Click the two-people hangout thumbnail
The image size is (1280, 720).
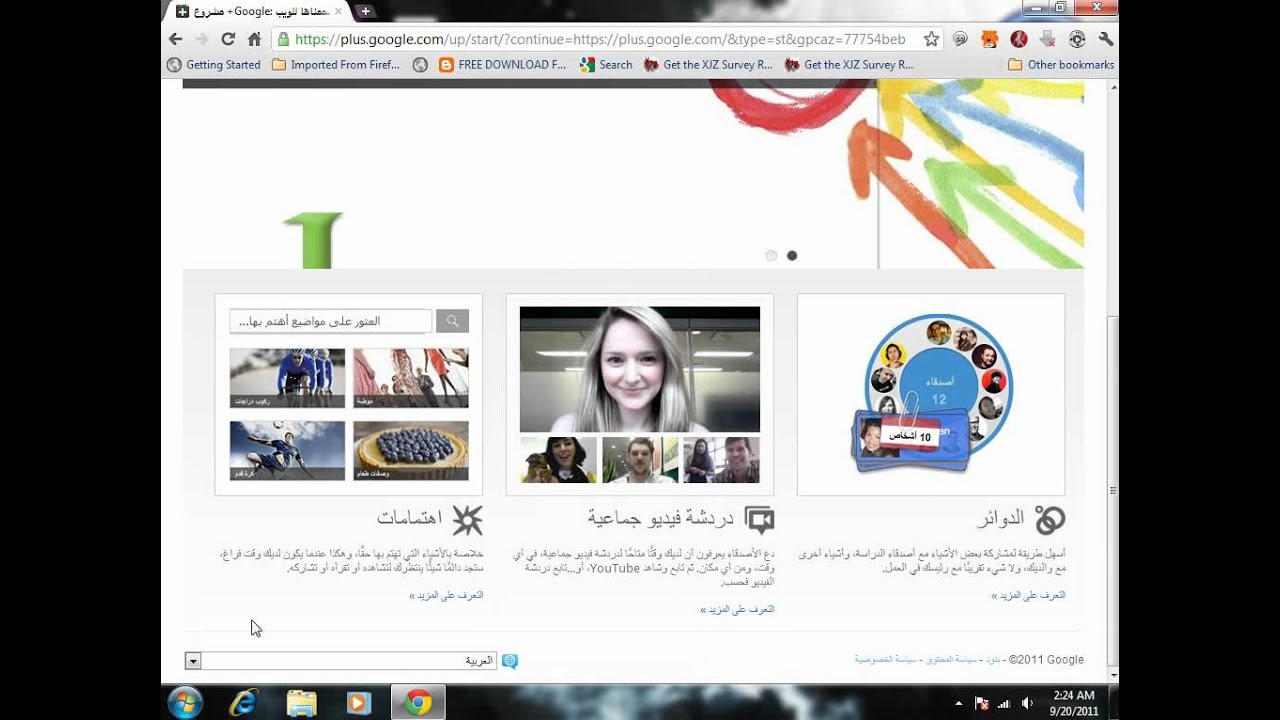tap(721, 460)
